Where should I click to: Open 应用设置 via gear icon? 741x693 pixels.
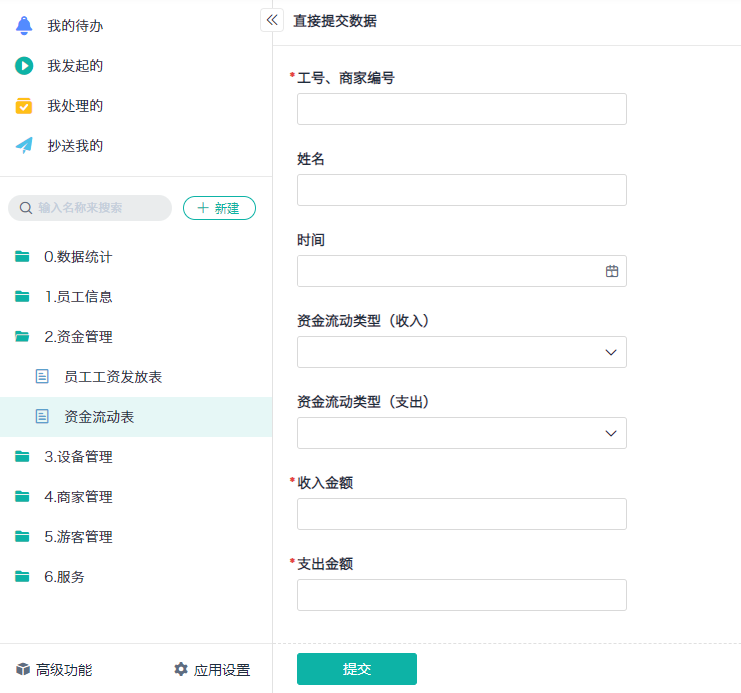point(181,669)
